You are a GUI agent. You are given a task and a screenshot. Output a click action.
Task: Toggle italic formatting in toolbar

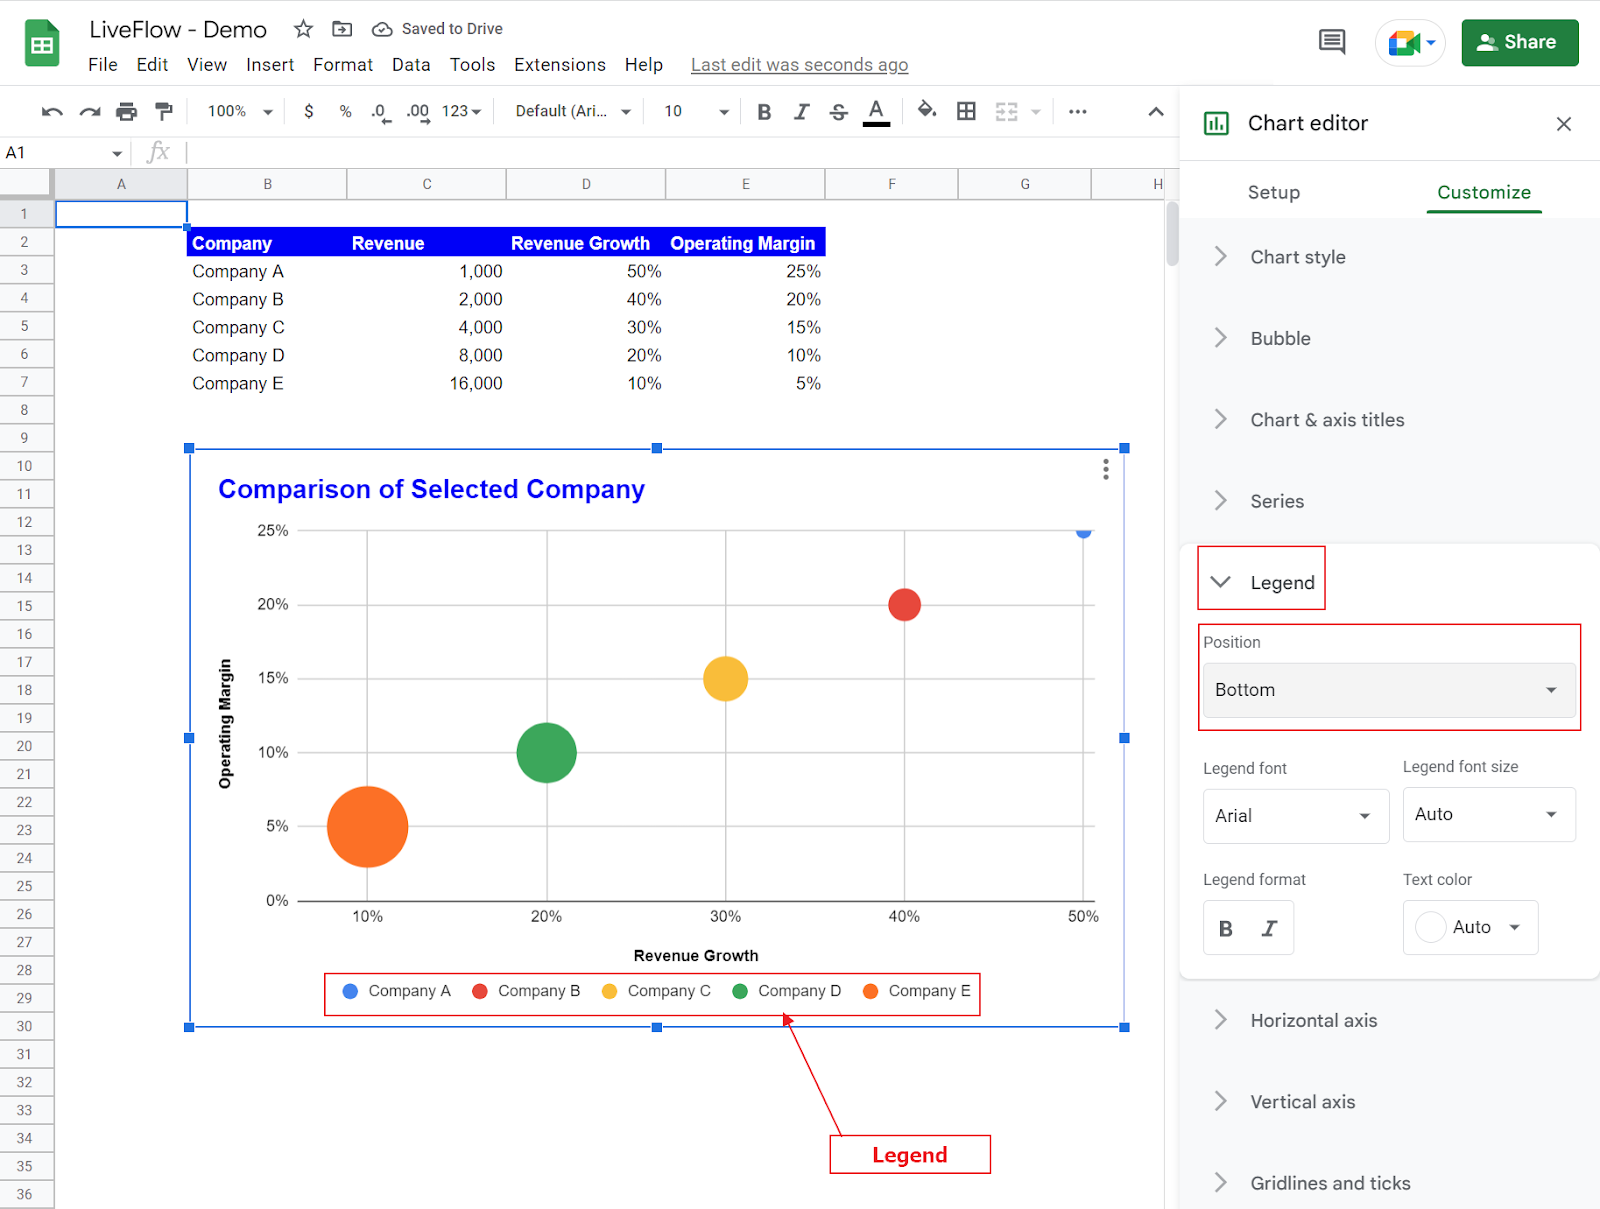click(801, 112)
